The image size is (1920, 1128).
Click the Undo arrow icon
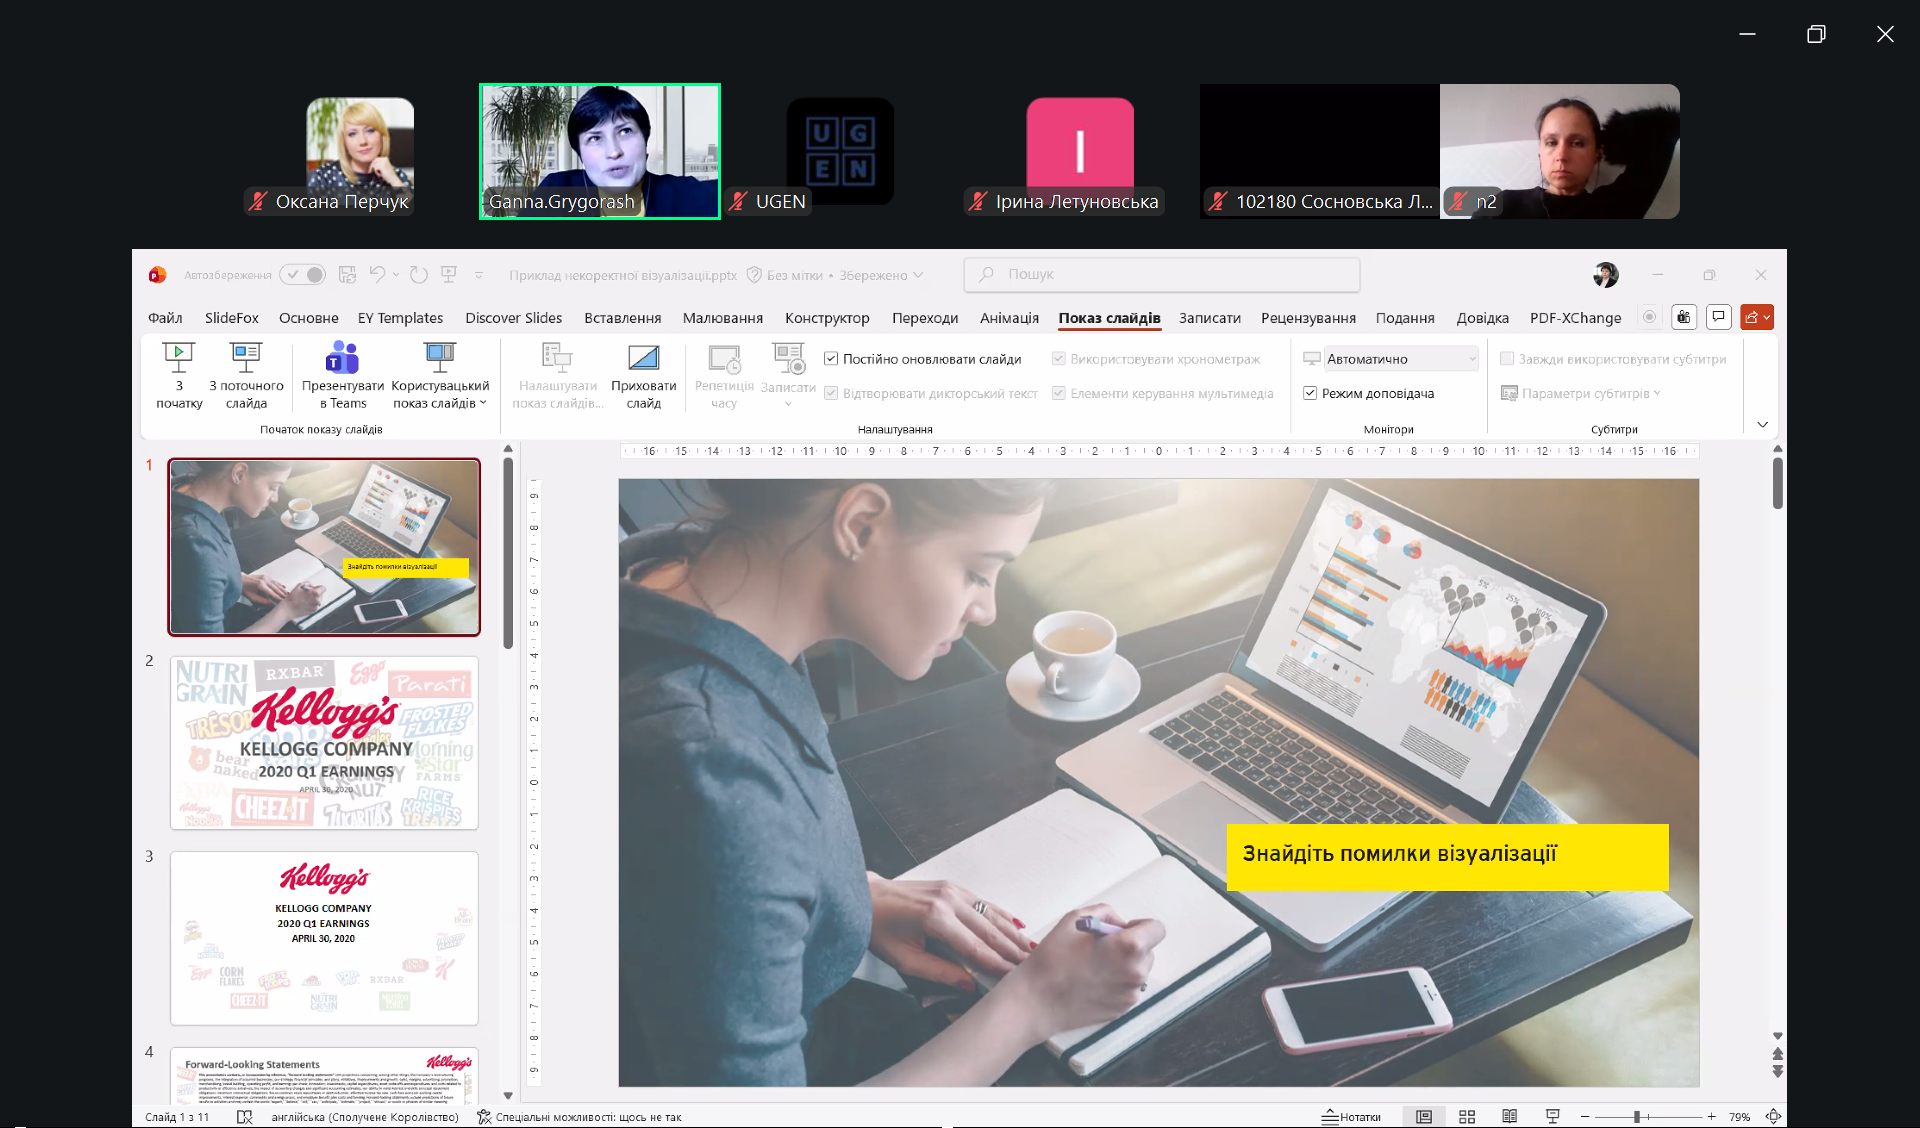point(377,274)
